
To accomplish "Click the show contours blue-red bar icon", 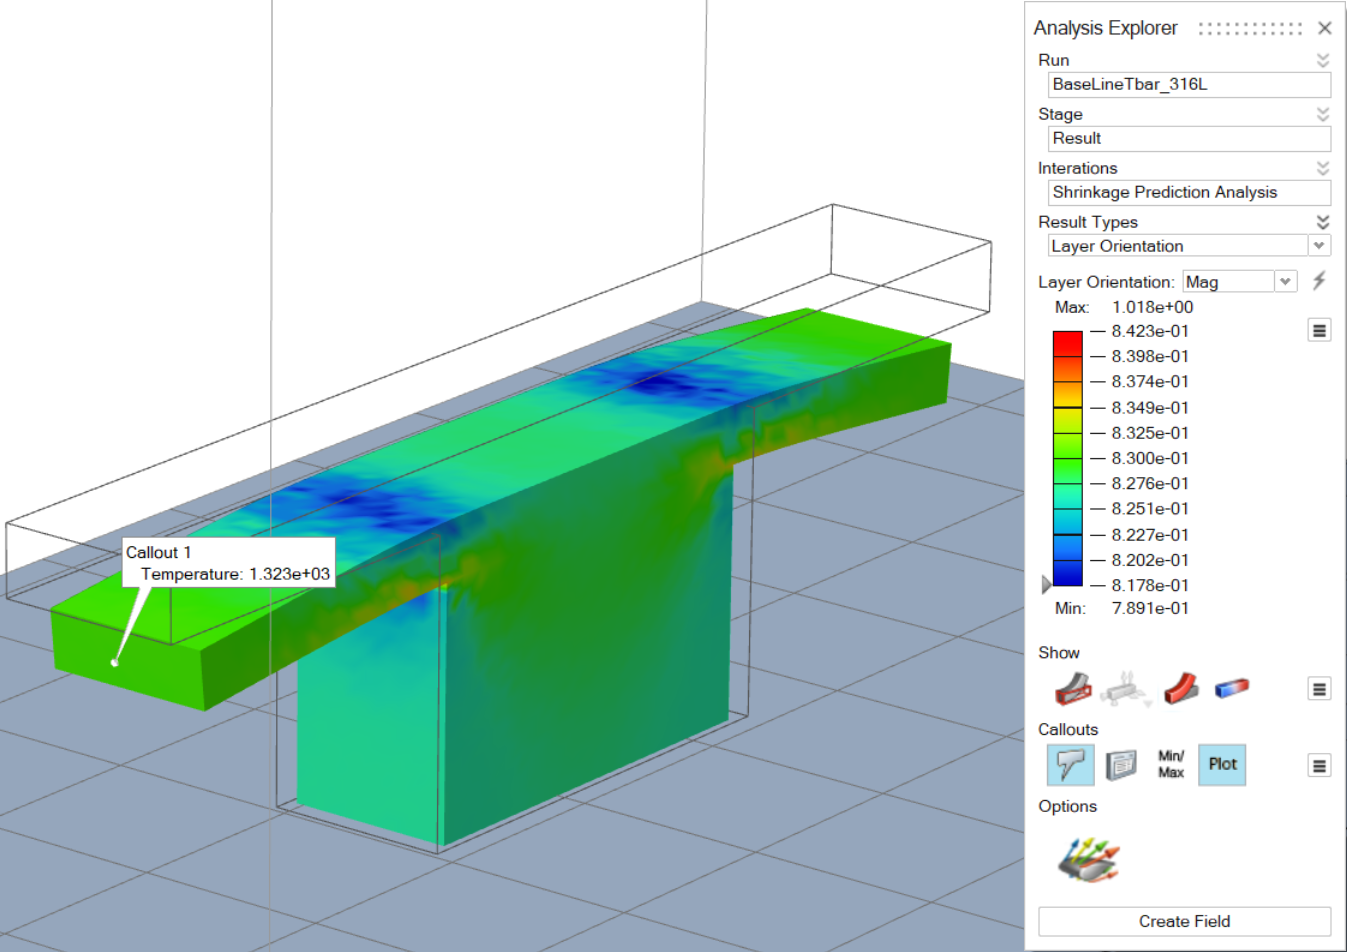I will (x=1232, y=688).
